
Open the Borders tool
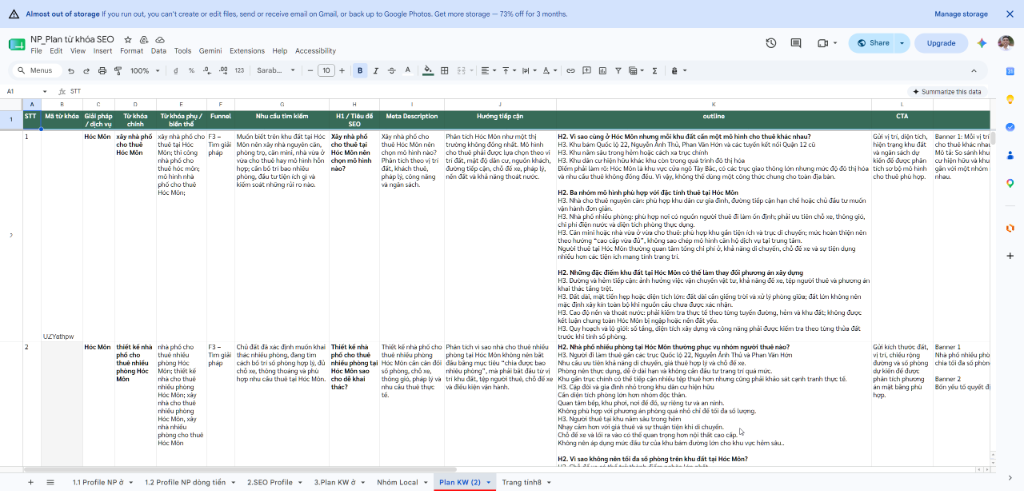tap(445, 71)
